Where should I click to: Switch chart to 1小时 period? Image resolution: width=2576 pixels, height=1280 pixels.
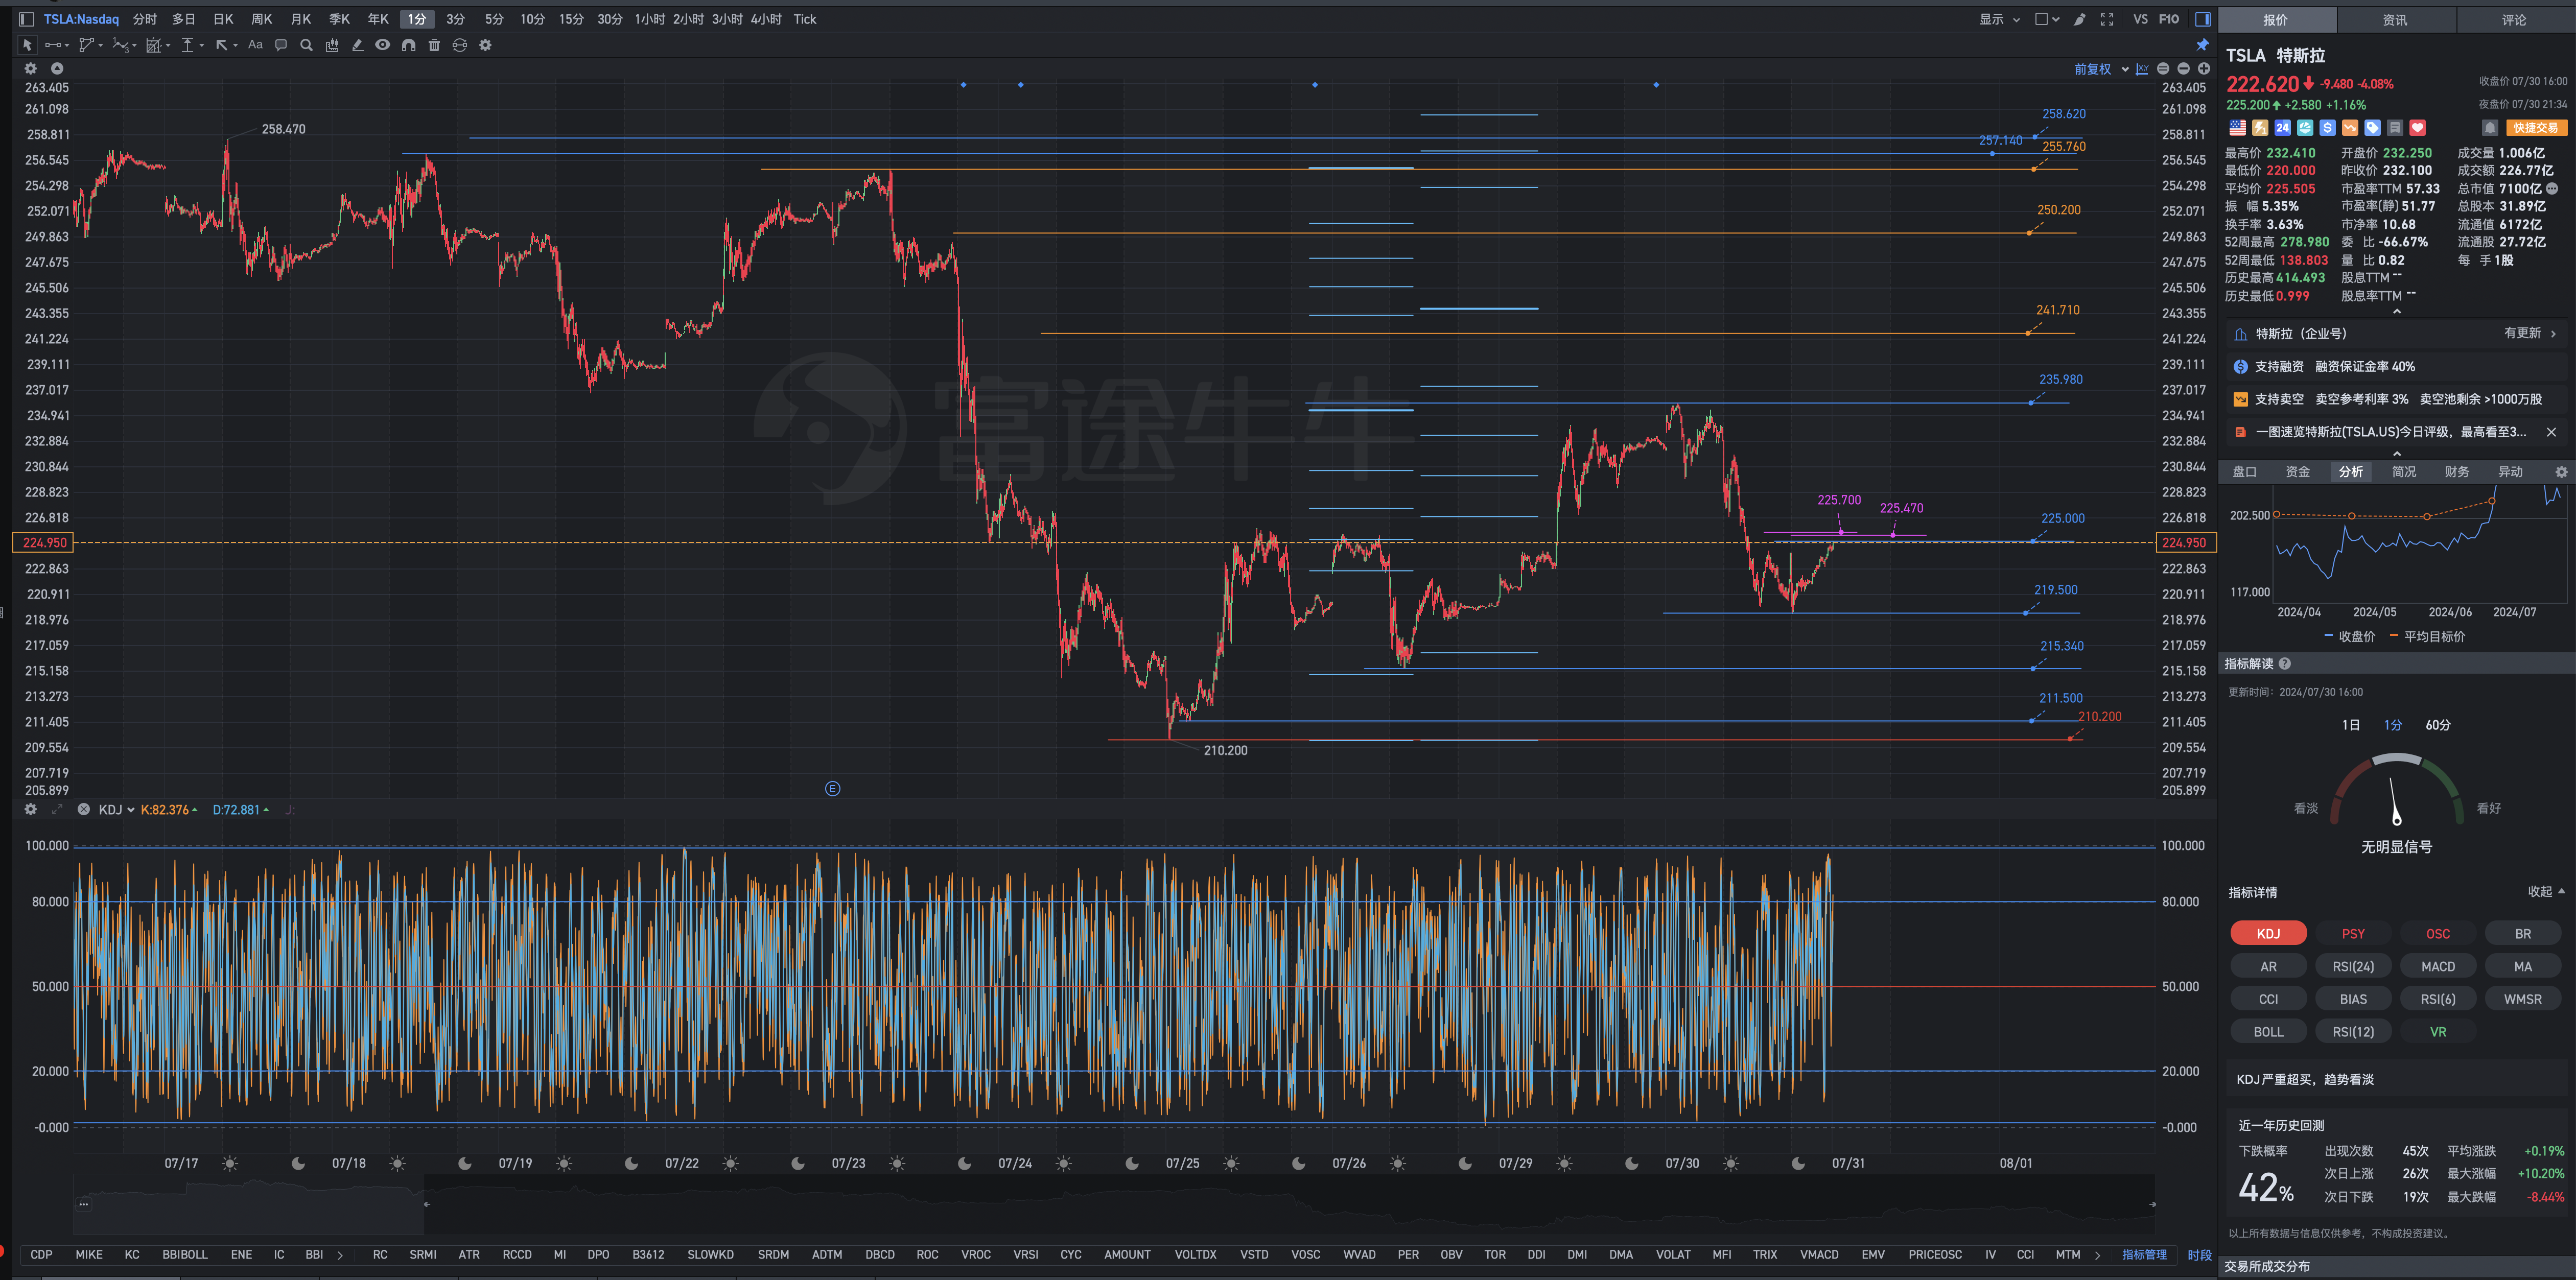pos(650,19)
